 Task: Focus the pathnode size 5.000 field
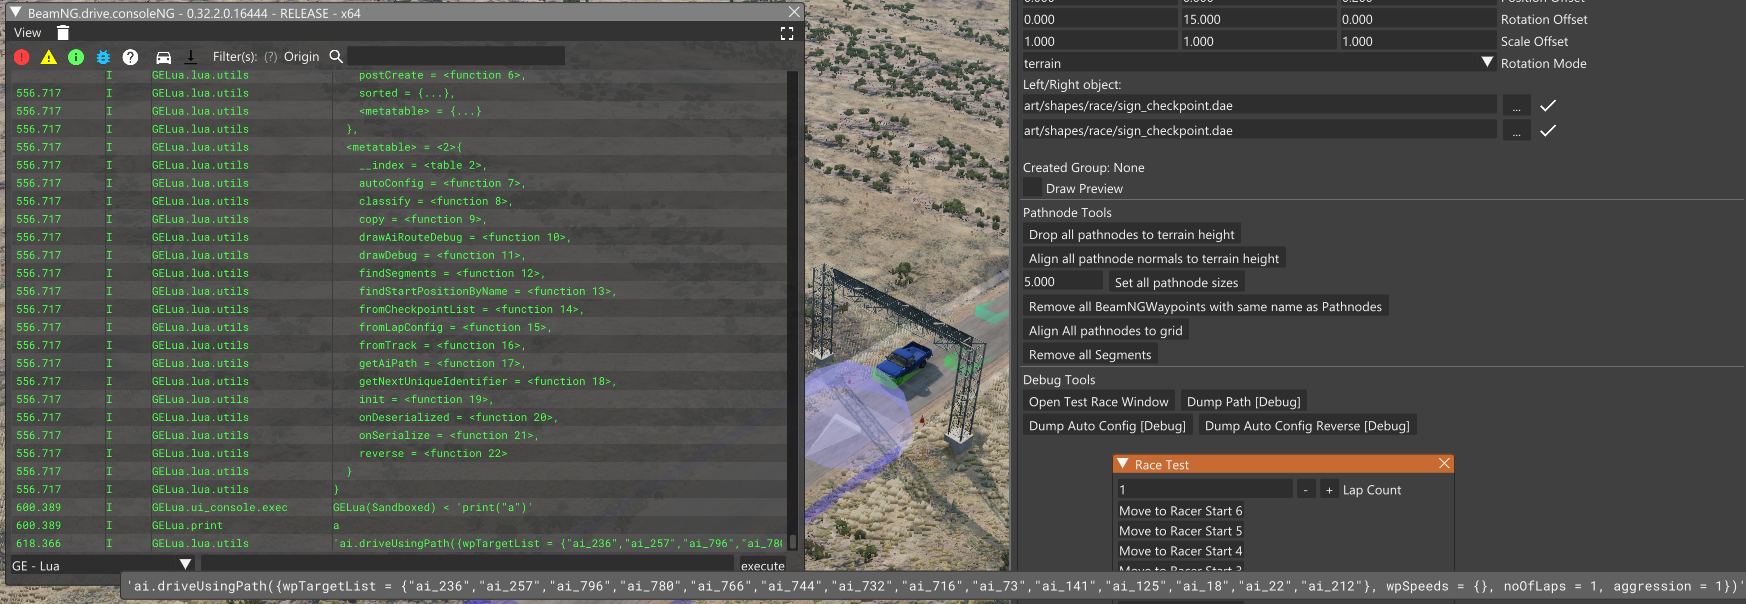point(1062,283)
